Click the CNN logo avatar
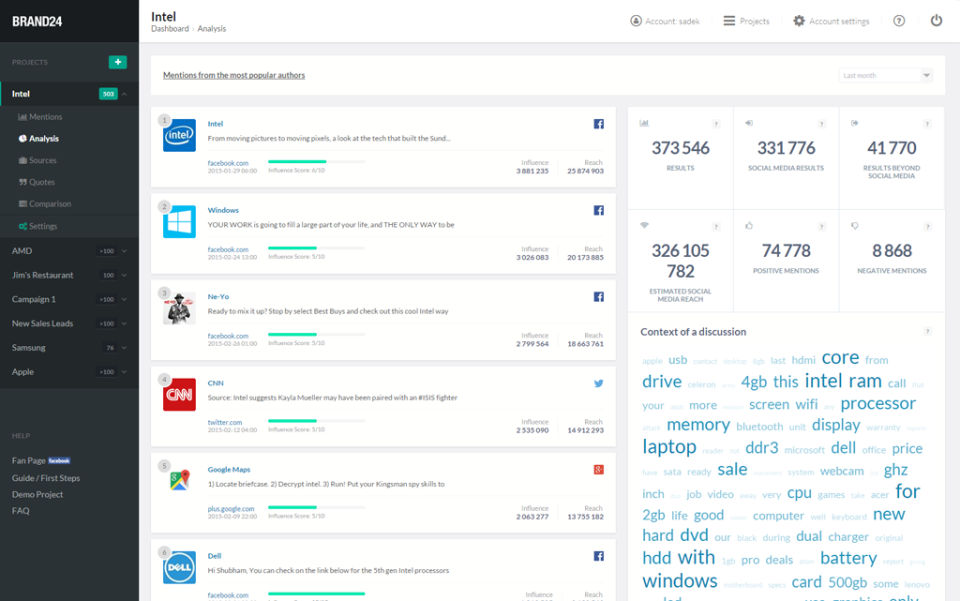This screenshot has height=601, width=960. point(179,394)
